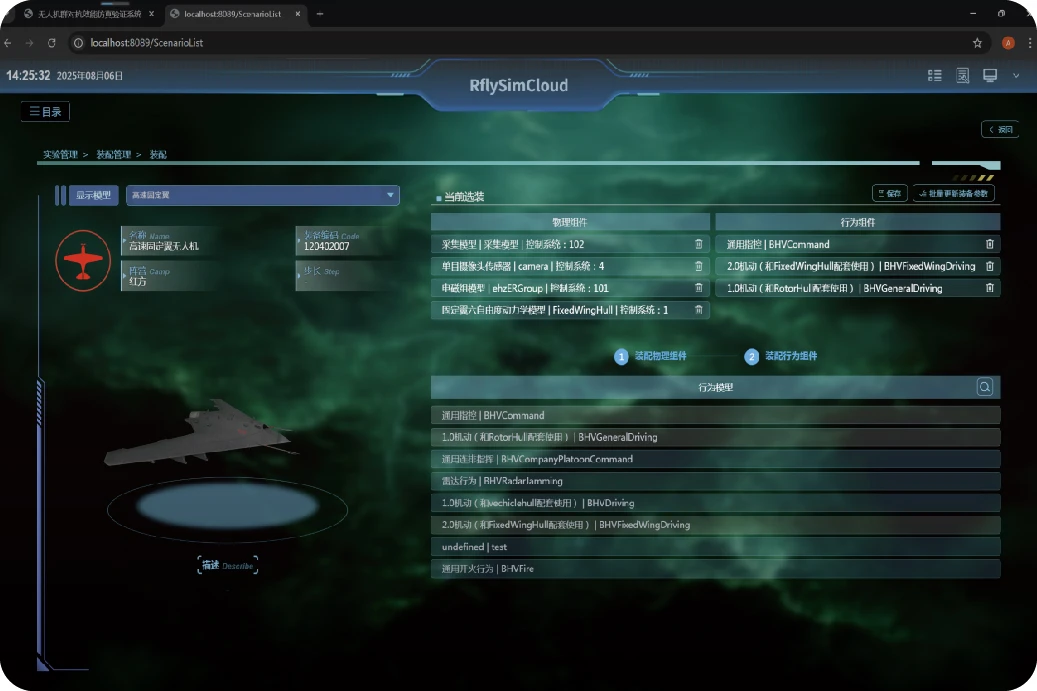Delete the BHVCommand behavior component

pyautogui.click(x=989, y=244)
